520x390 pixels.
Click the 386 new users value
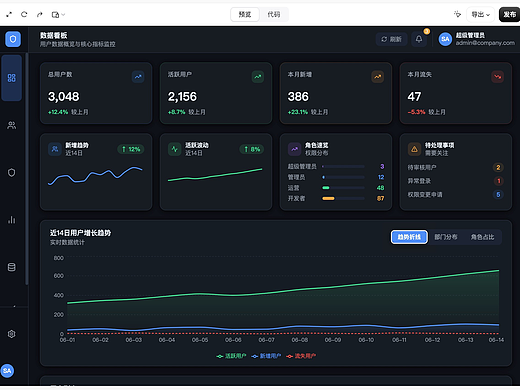[298, 97]
